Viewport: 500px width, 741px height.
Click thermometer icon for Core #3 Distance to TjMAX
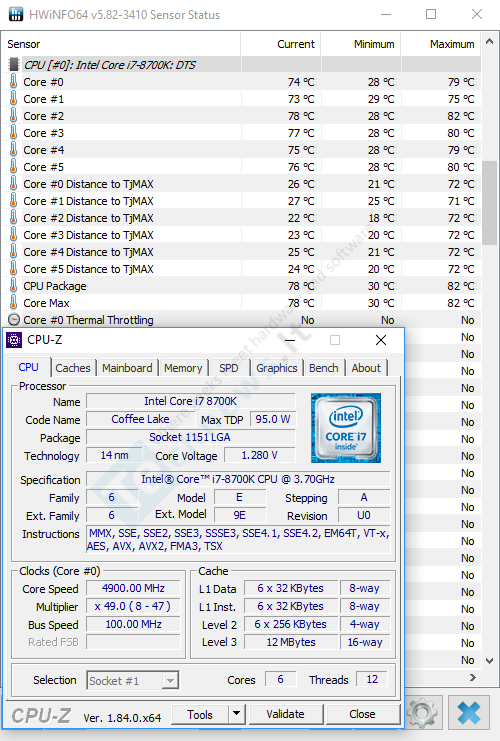(14, 235)
